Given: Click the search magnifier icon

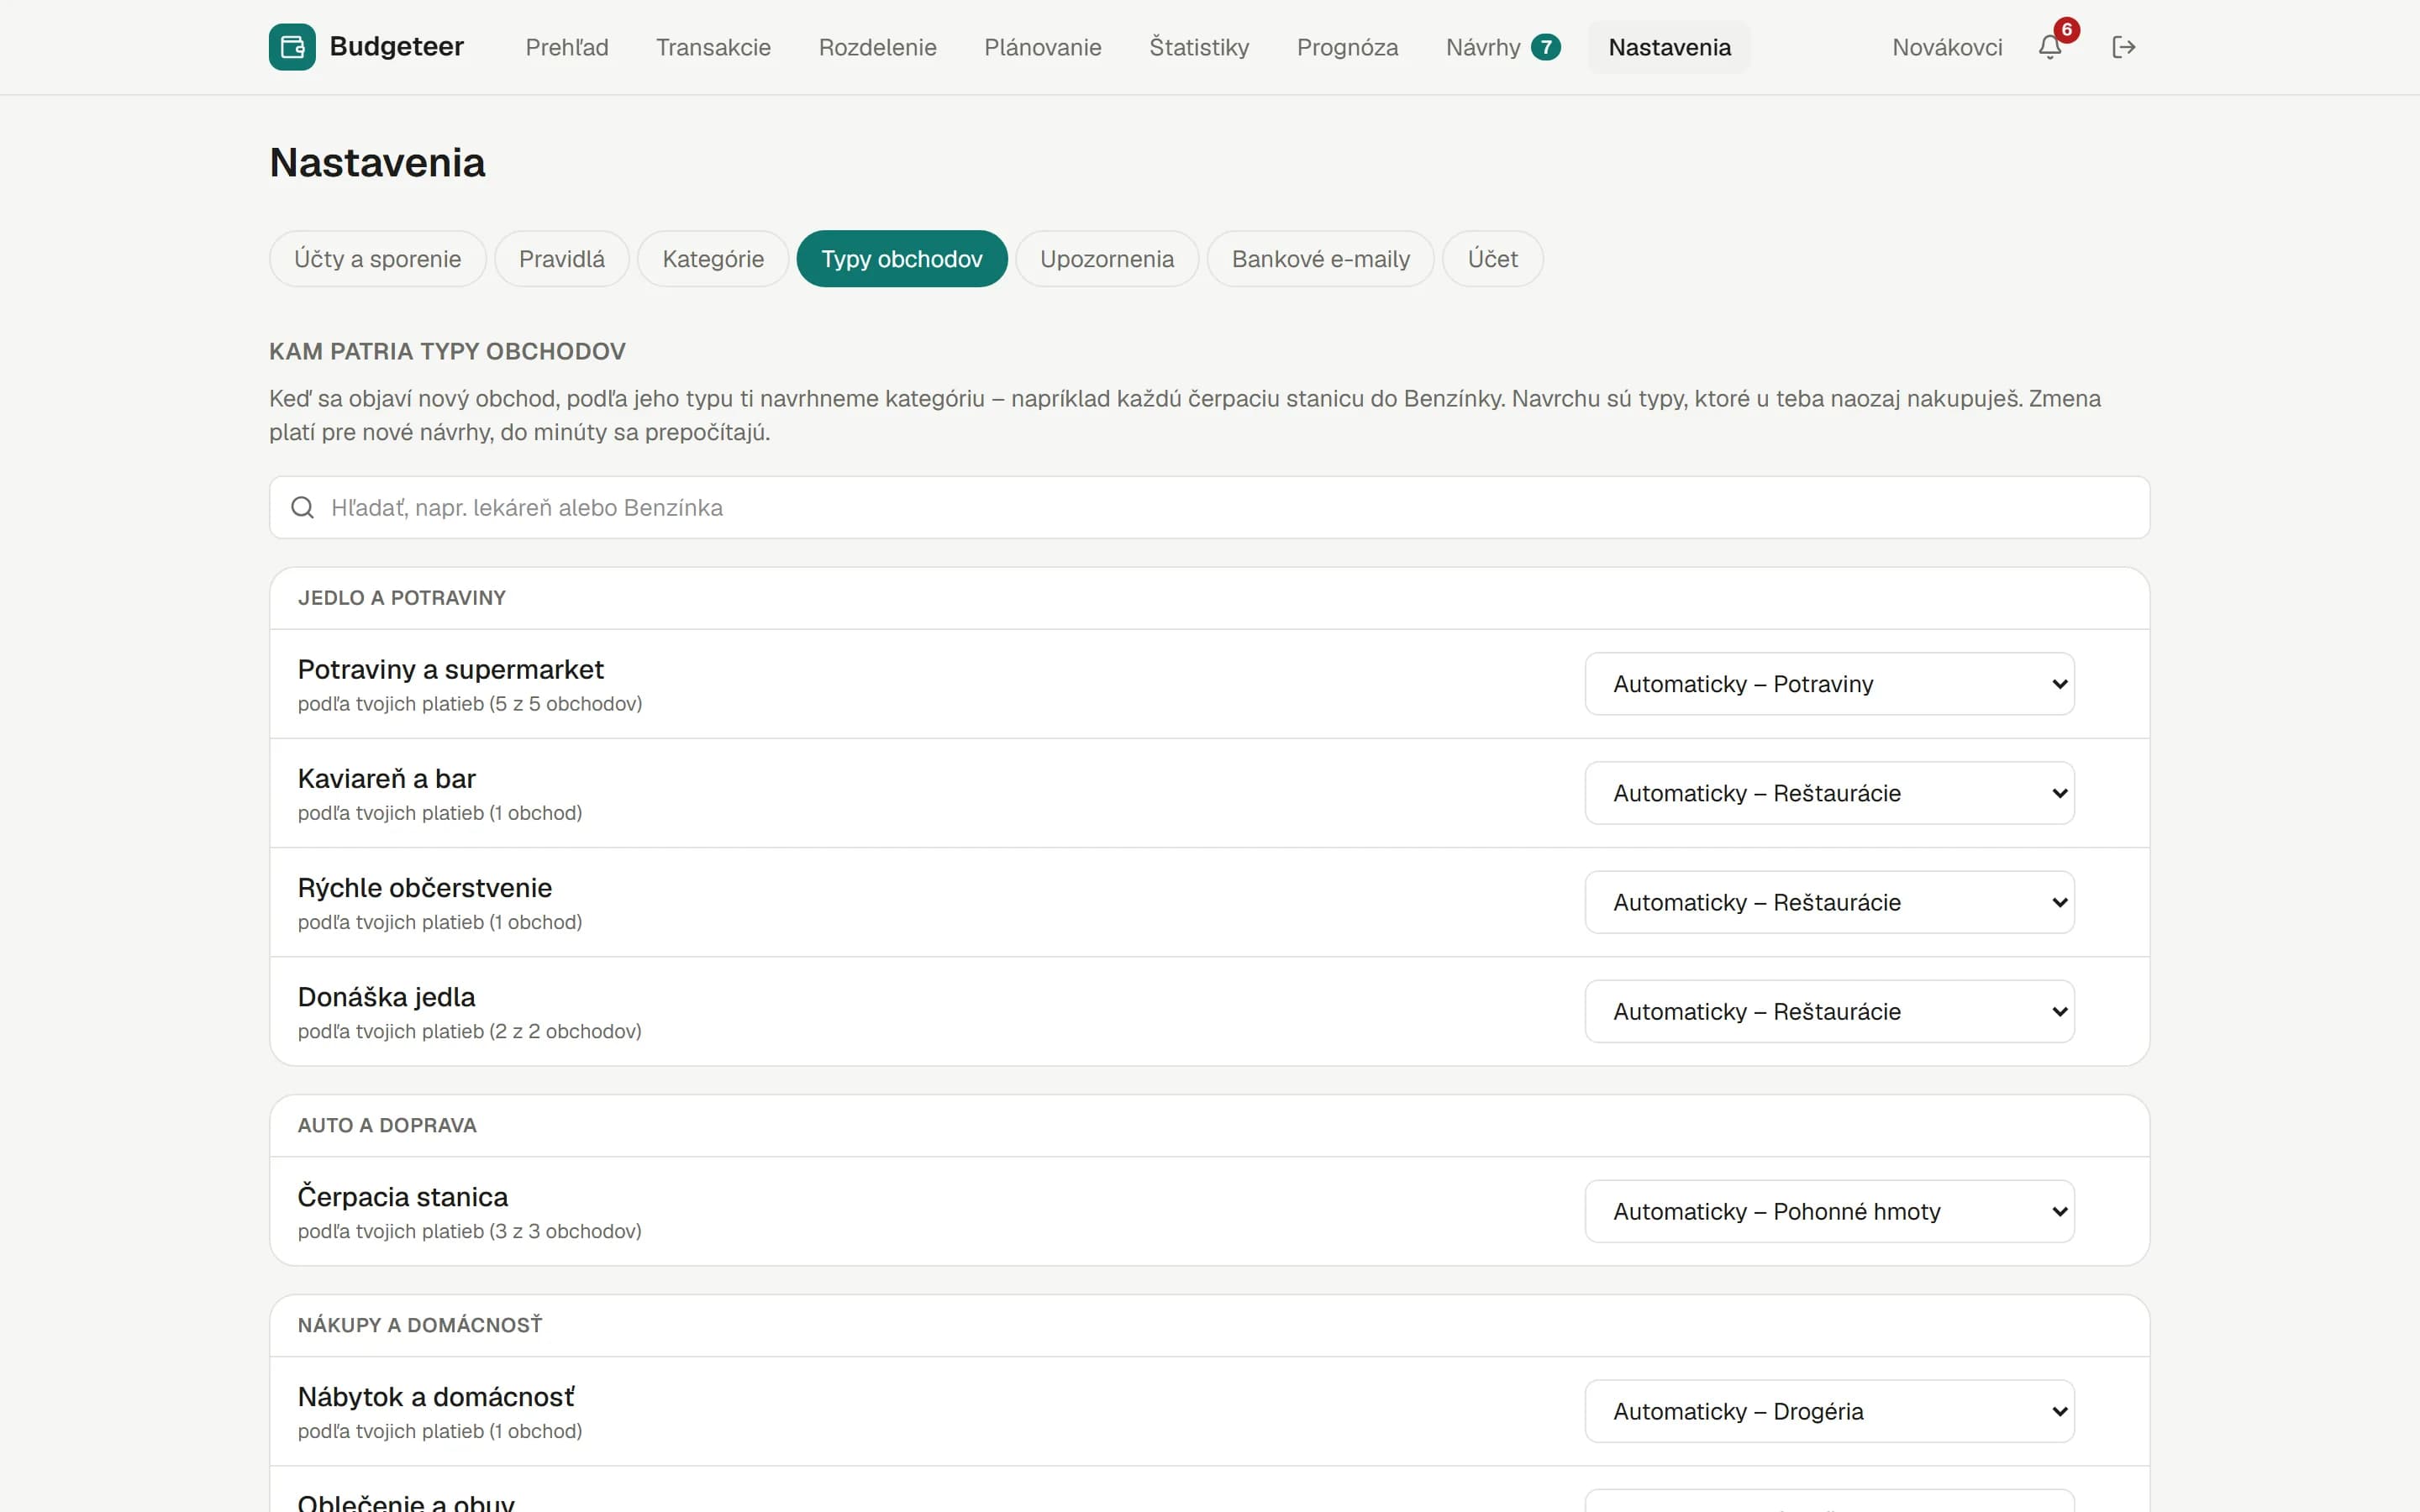Looking at the screenshot, I should tap(302, 508).
